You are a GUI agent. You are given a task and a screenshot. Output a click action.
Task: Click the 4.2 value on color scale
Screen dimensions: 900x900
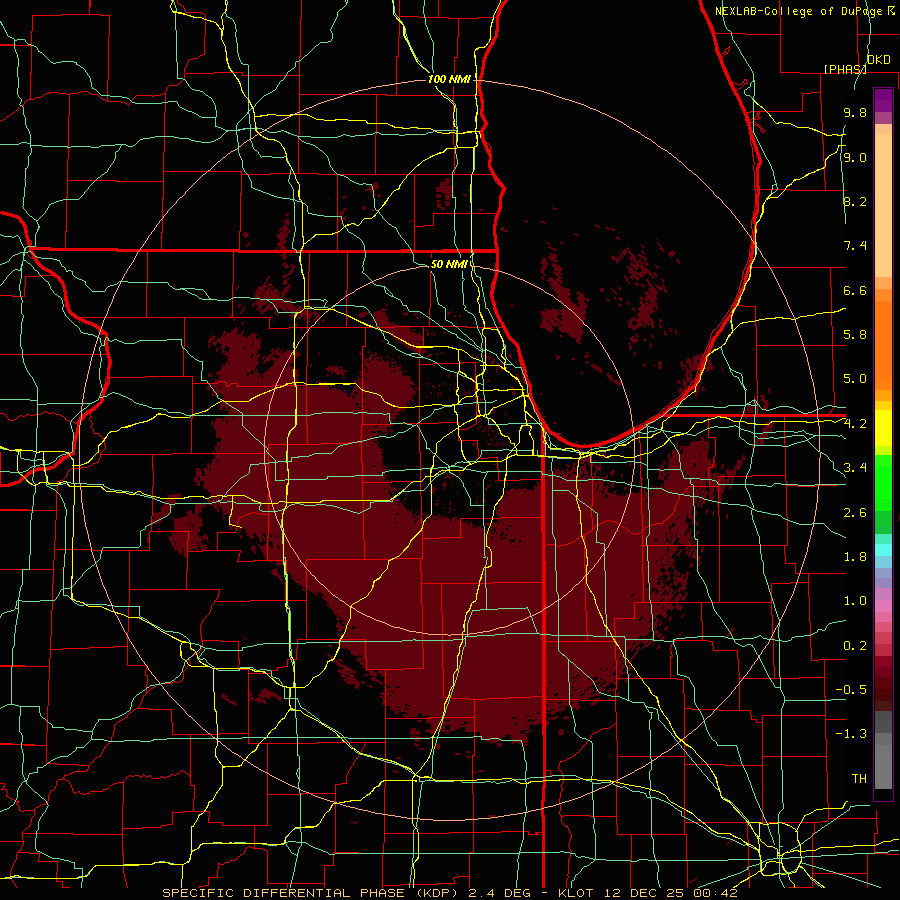click(x=855, y=424)
